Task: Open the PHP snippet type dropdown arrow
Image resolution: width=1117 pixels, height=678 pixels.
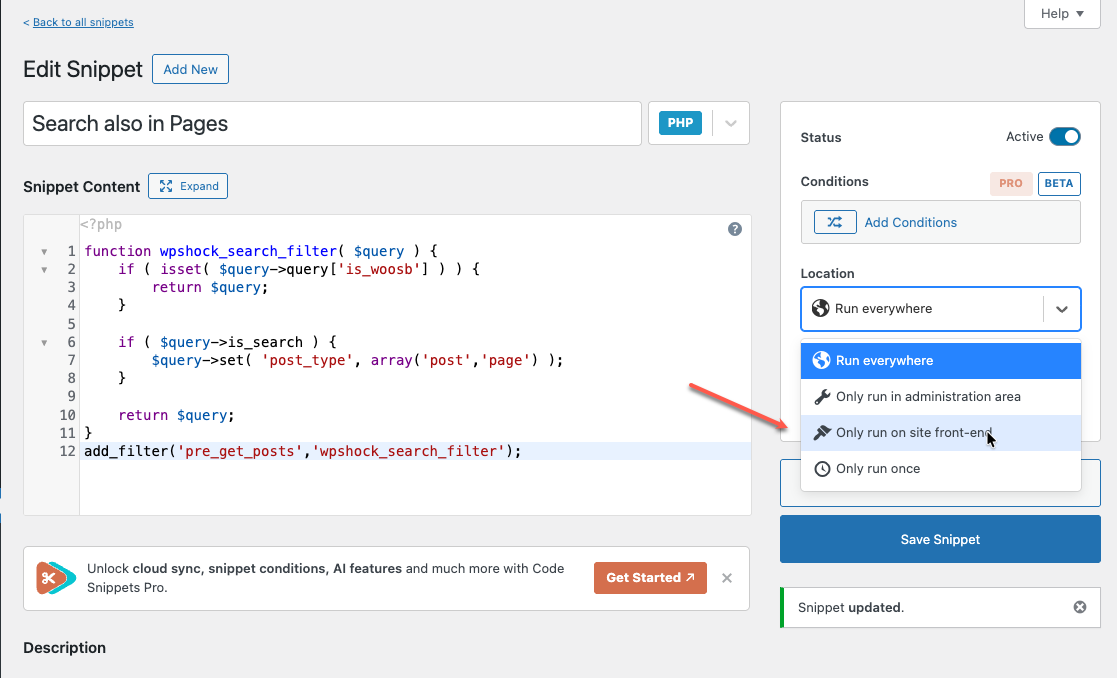Action: pos(730,123)
